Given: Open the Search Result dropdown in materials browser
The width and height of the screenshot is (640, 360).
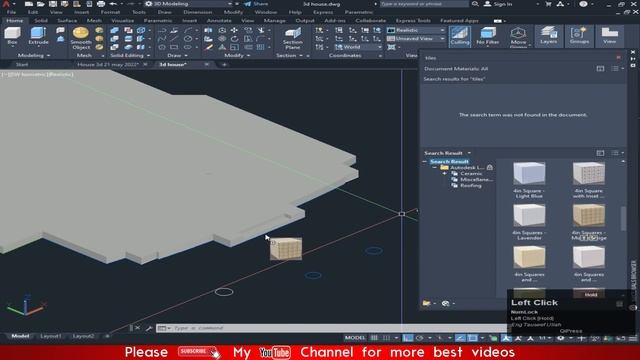Looking at the screenshot, I should pos(447,153).
